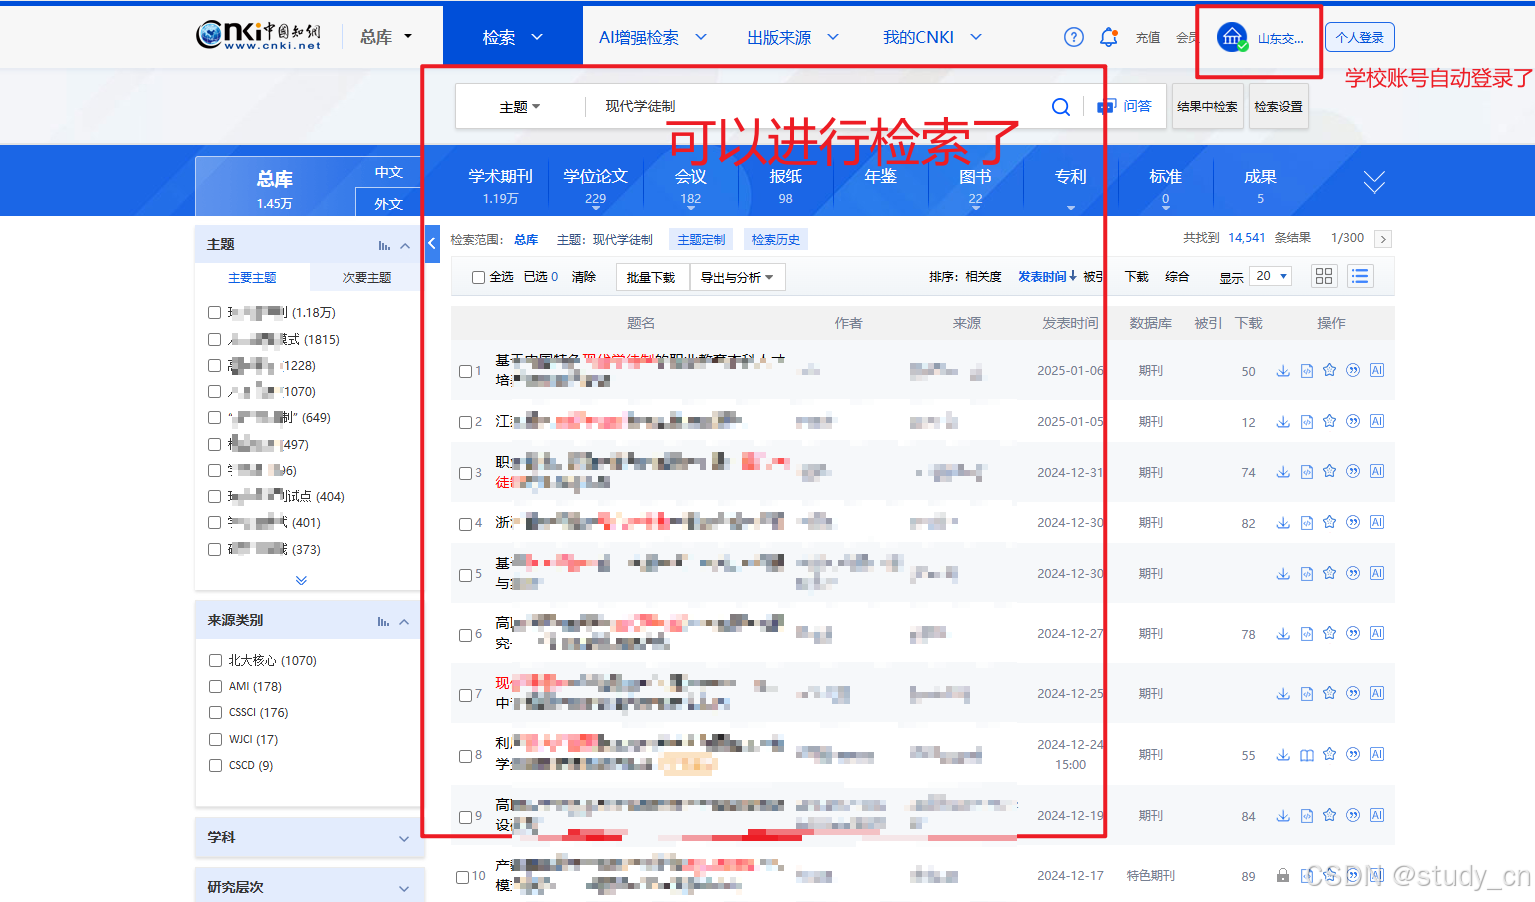
Task: Open the help question-mark icon
Action: (x=1073, y=37)
